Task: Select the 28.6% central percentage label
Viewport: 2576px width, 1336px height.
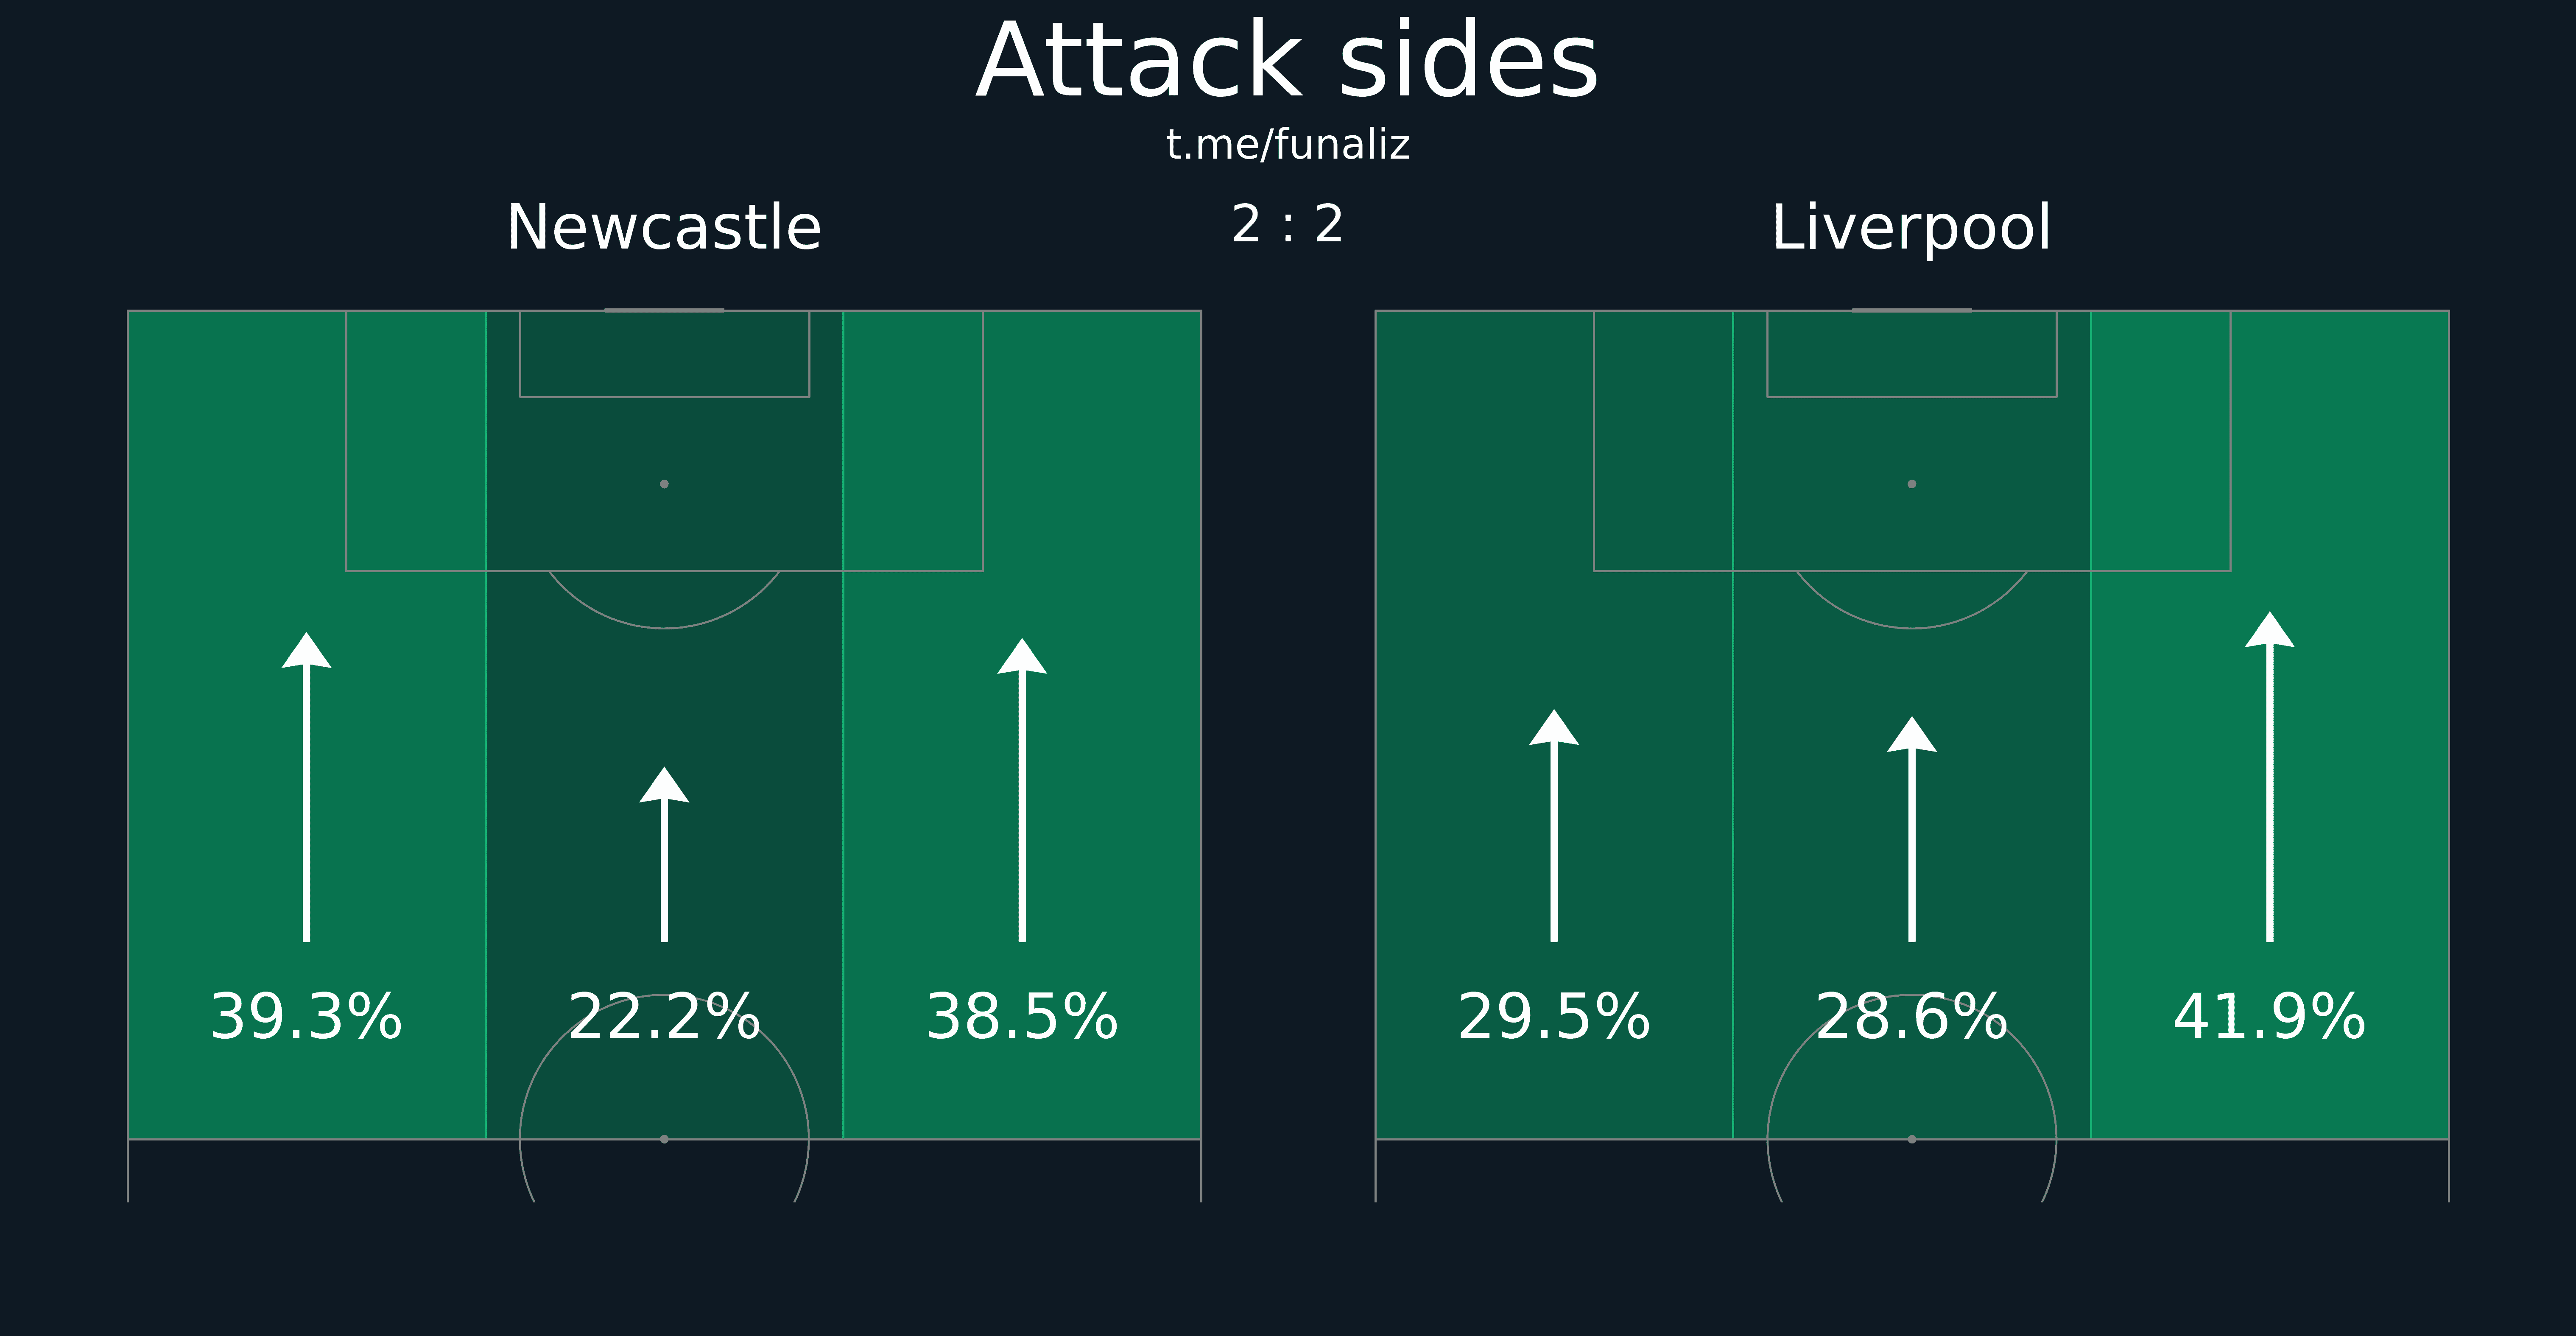Action: click(1912, 1017)
